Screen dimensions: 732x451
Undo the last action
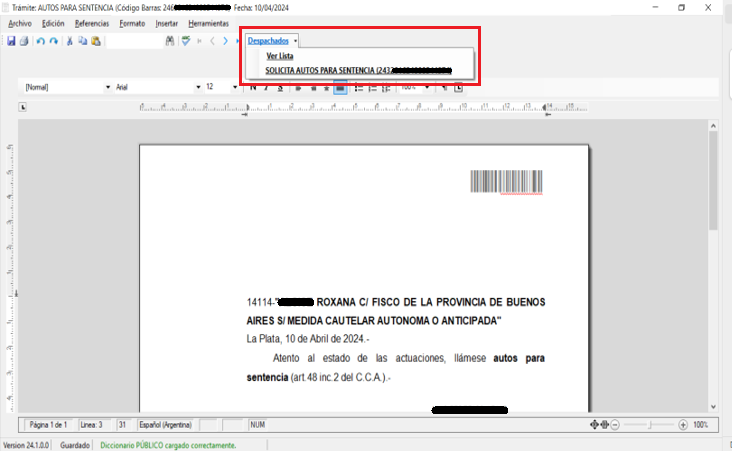41,41
